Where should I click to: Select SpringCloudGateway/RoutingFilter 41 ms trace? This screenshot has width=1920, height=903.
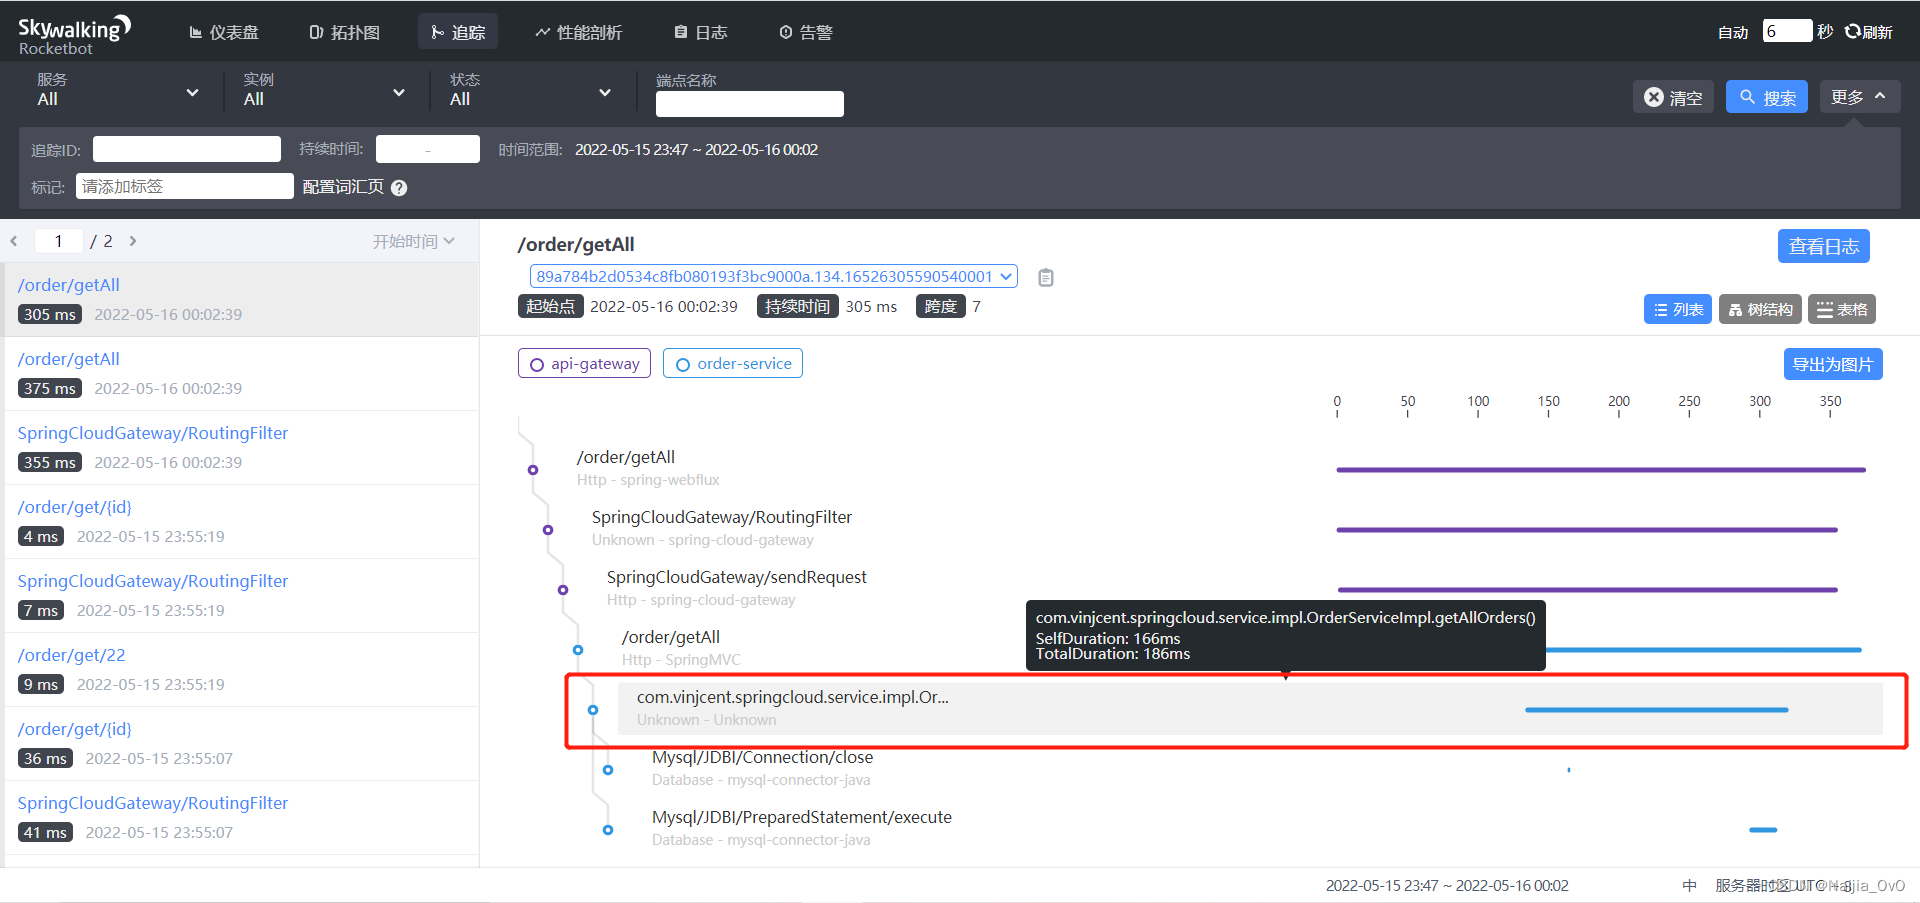[x=241, y=817]
